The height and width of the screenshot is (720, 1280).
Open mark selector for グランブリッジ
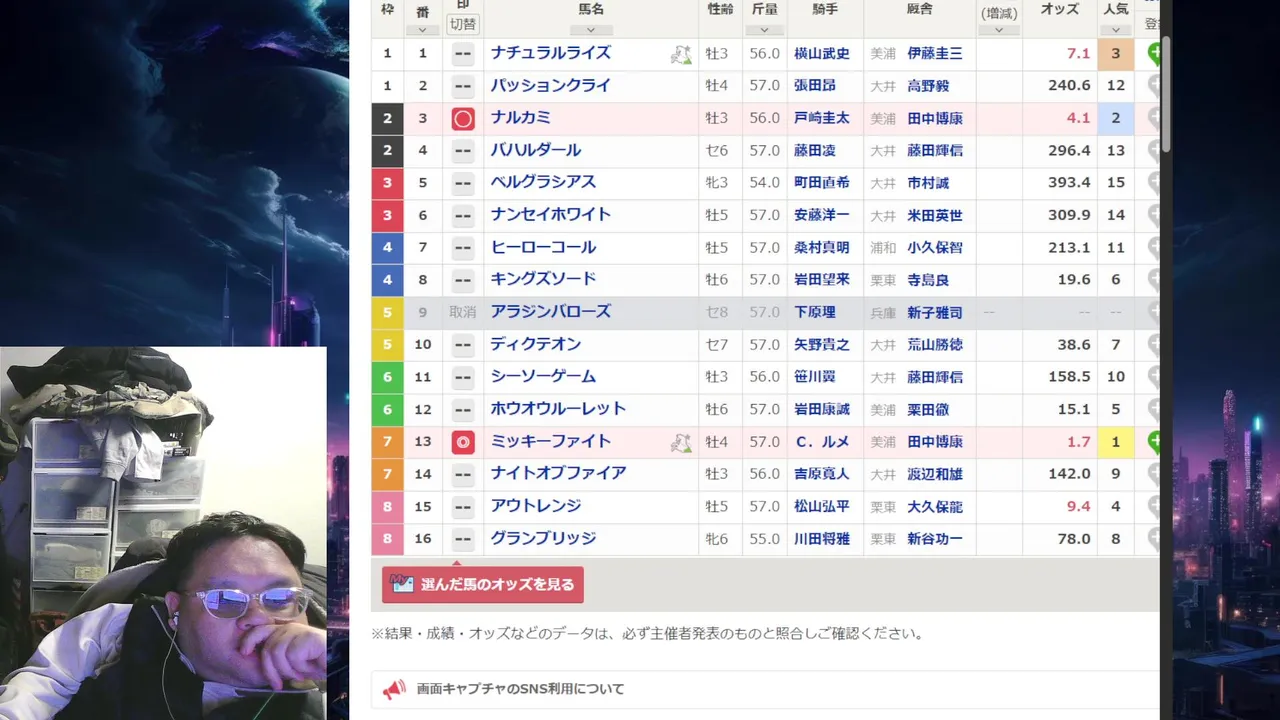(463, 539)
